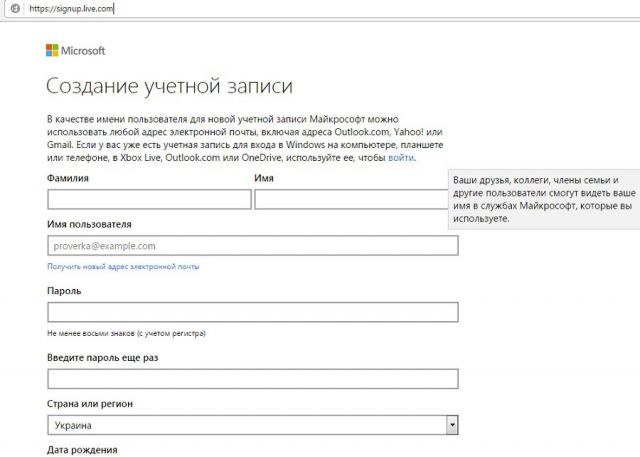Focus the Фамилия input field

pos(149,200)
